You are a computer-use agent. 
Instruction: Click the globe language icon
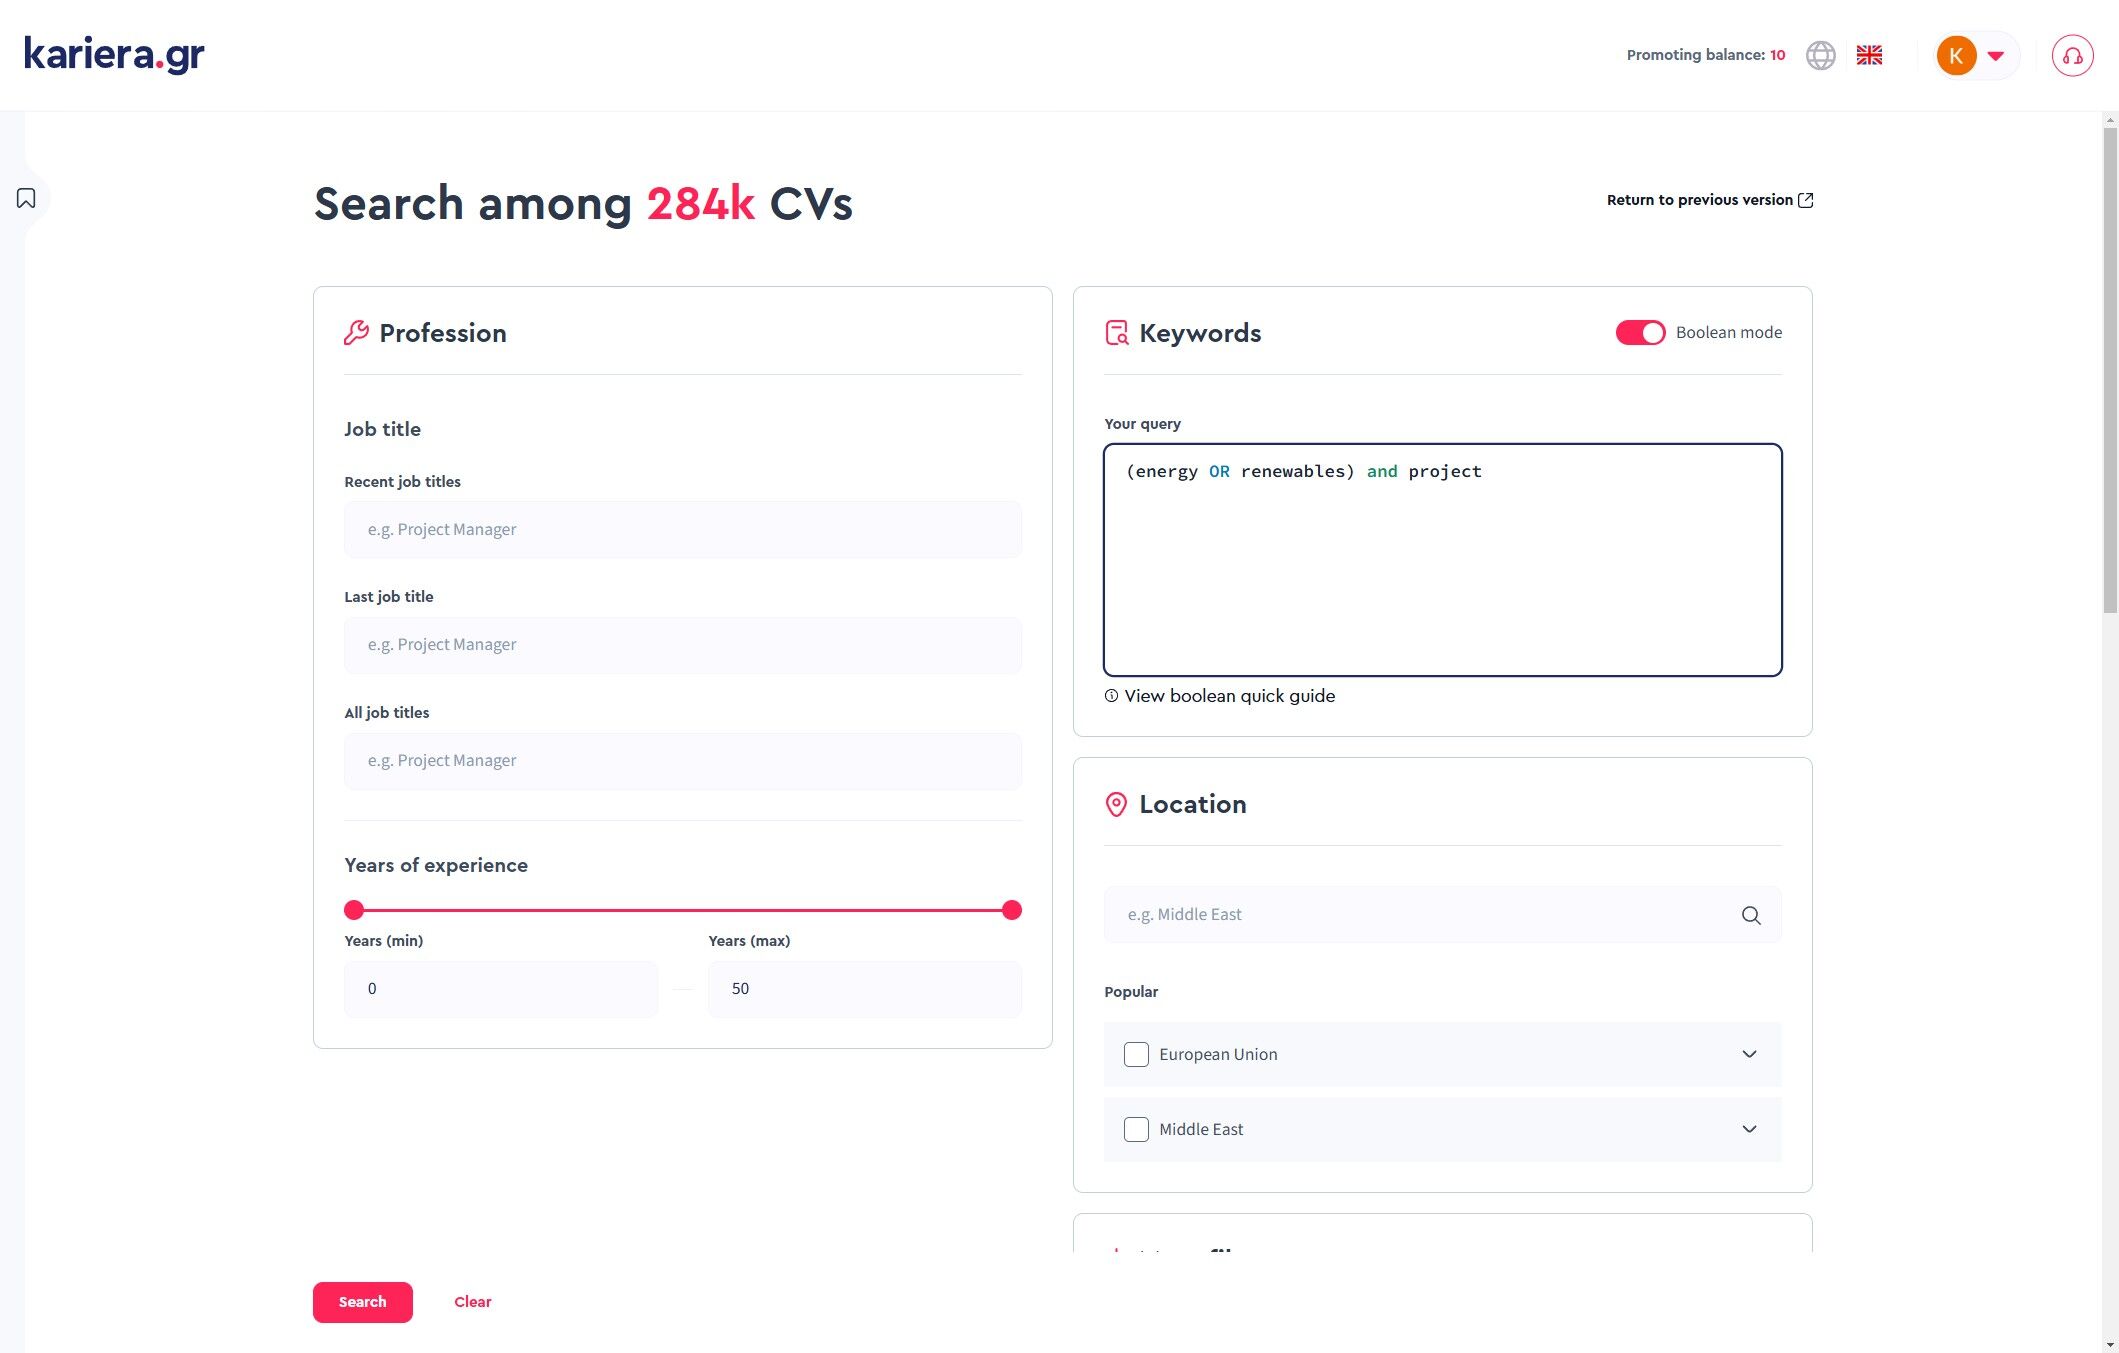pos(1820,55)
